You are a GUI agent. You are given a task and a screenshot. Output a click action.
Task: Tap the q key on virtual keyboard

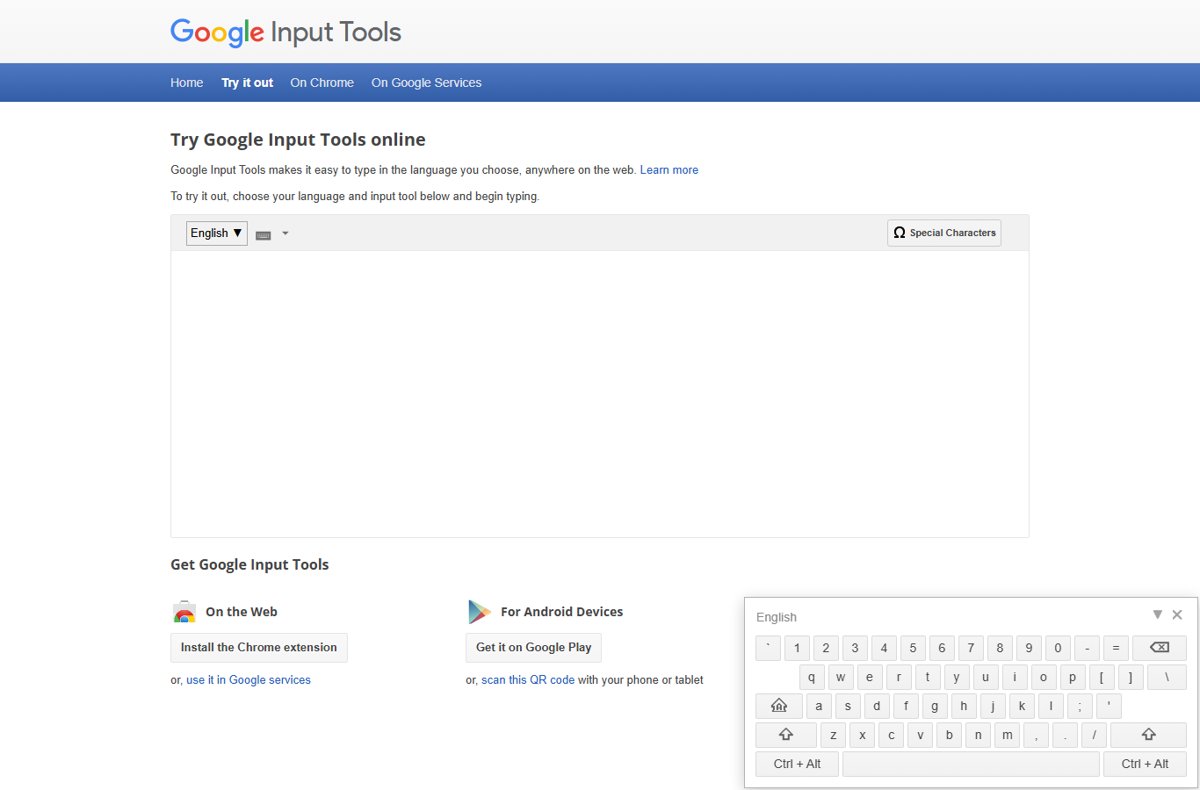[811, 677]
